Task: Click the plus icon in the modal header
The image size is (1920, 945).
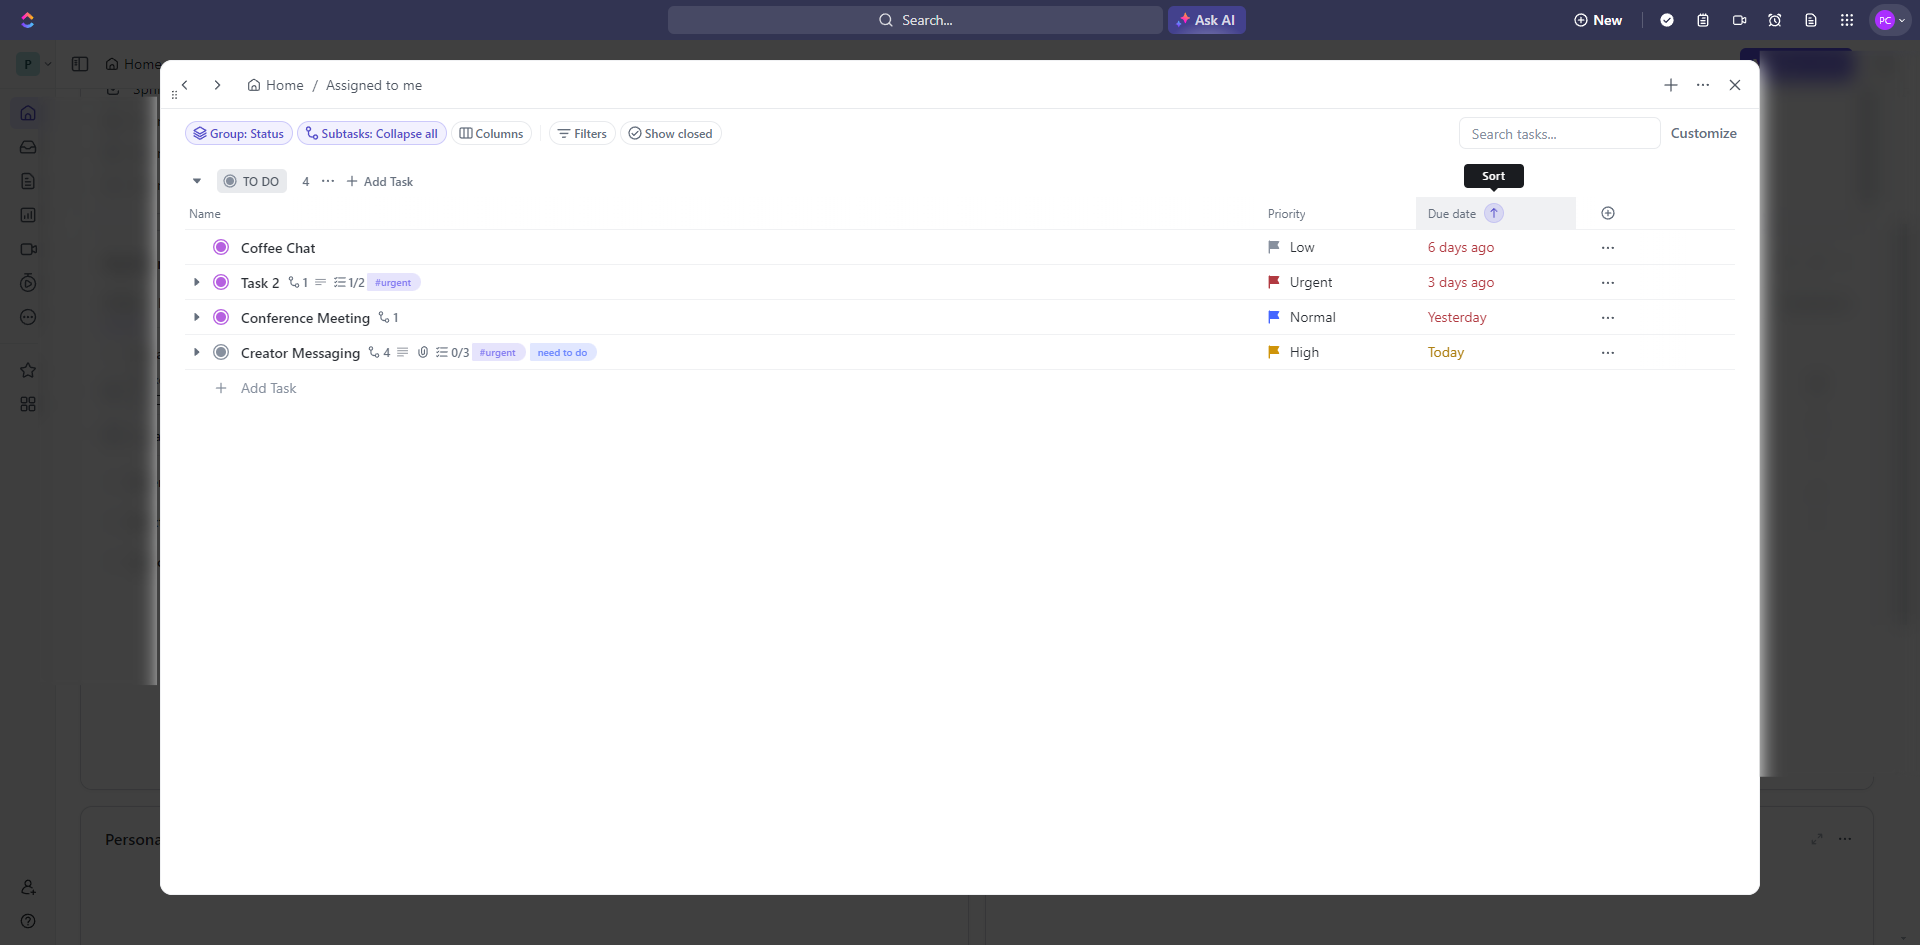Action: pyautogui.click(x=1671, y=85)
